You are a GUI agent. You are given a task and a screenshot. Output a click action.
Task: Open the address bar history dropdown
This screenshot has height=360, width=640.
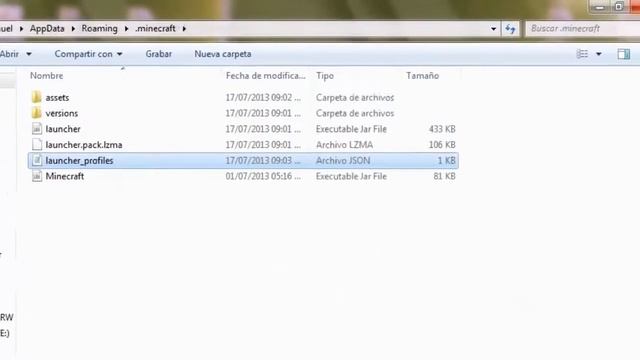coord(493,29)
